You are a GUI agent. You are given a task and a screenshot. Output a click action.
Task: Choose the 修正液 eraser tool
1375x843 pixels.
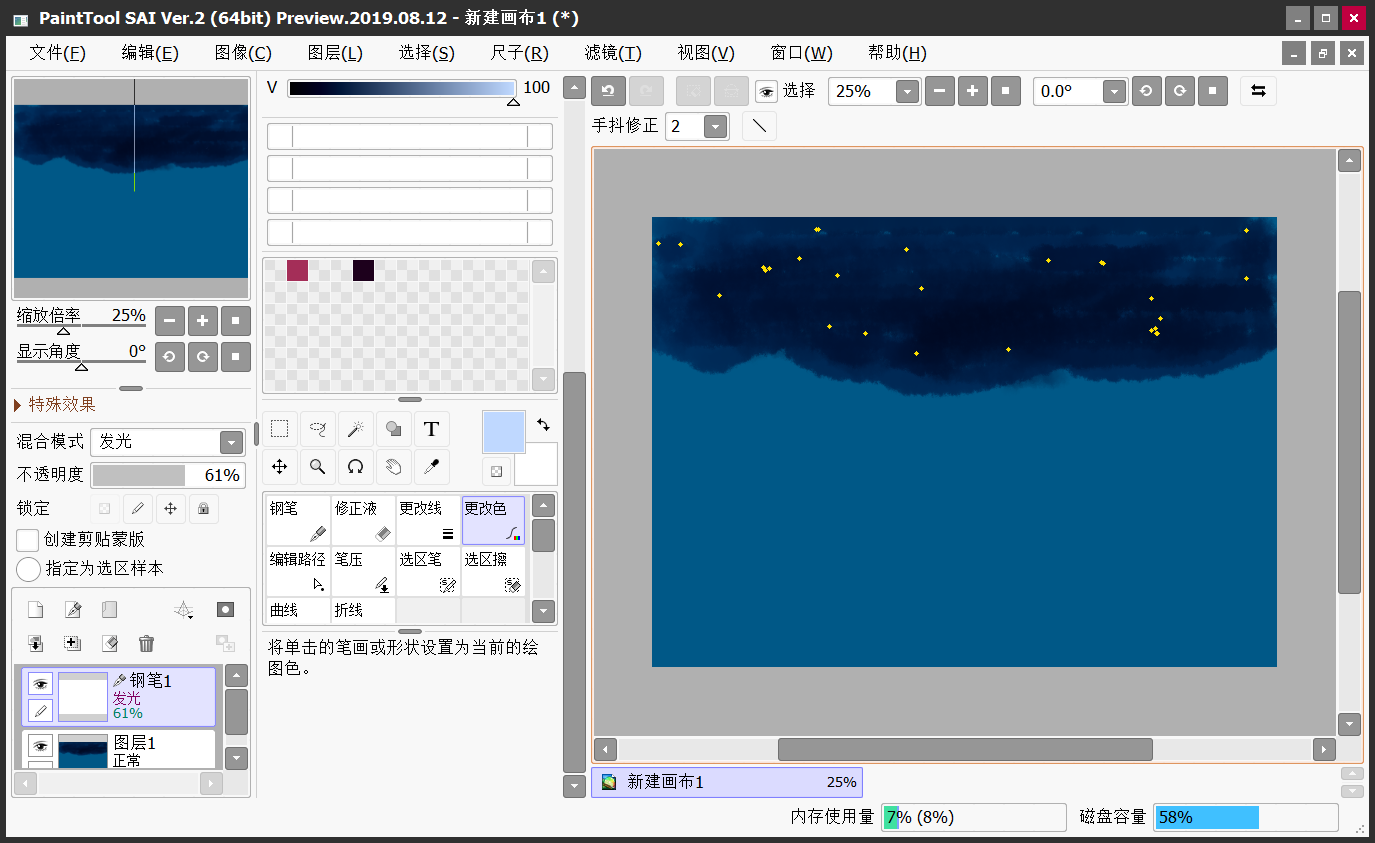click(362, 520)
